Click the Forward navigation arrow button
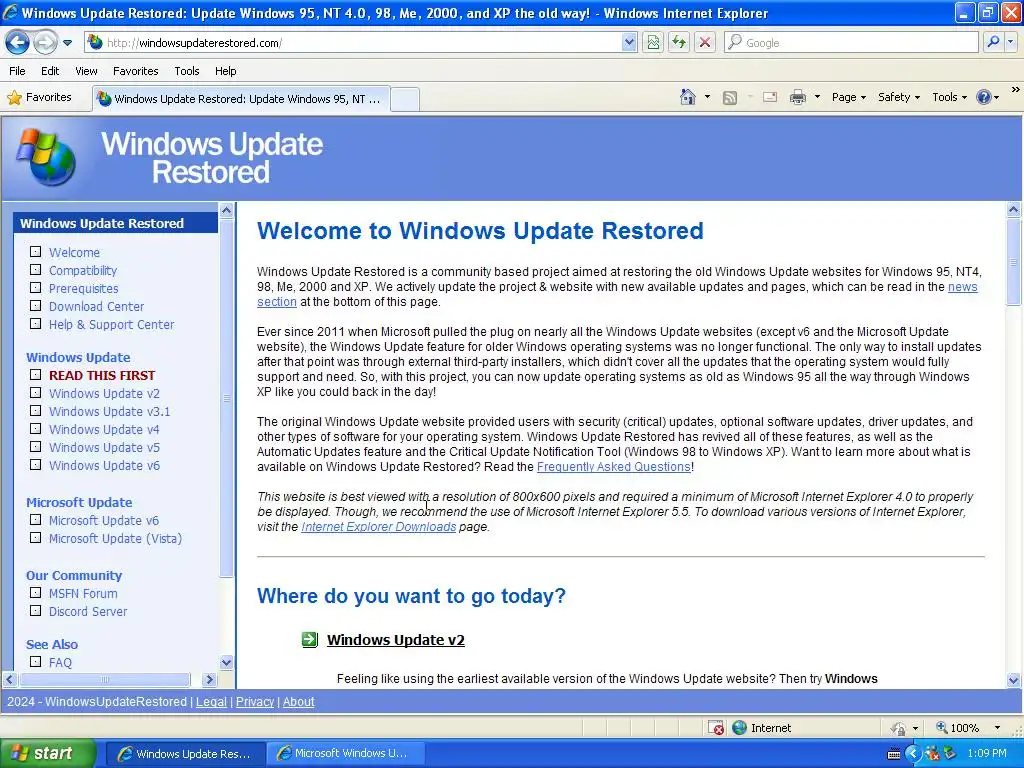1024x768 pixels. tap(44, 43)
